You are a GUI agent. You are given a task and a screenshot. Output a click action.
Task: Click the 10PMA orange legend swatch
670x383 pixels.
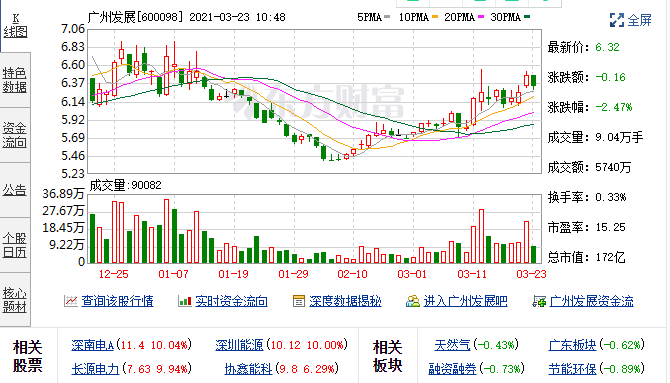pyautogui.click(x=435, y=17)
